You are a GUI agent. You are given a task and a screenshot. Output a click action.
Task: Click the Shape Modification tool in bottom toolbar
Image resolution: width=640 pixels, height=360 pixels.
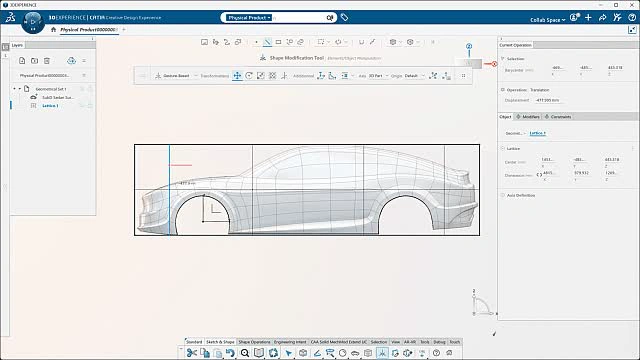click(382, 353)
